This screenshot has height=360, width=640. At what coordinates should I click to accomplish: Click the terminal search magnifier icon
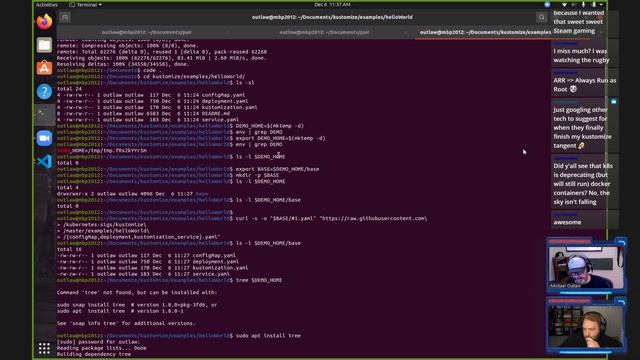542,17
